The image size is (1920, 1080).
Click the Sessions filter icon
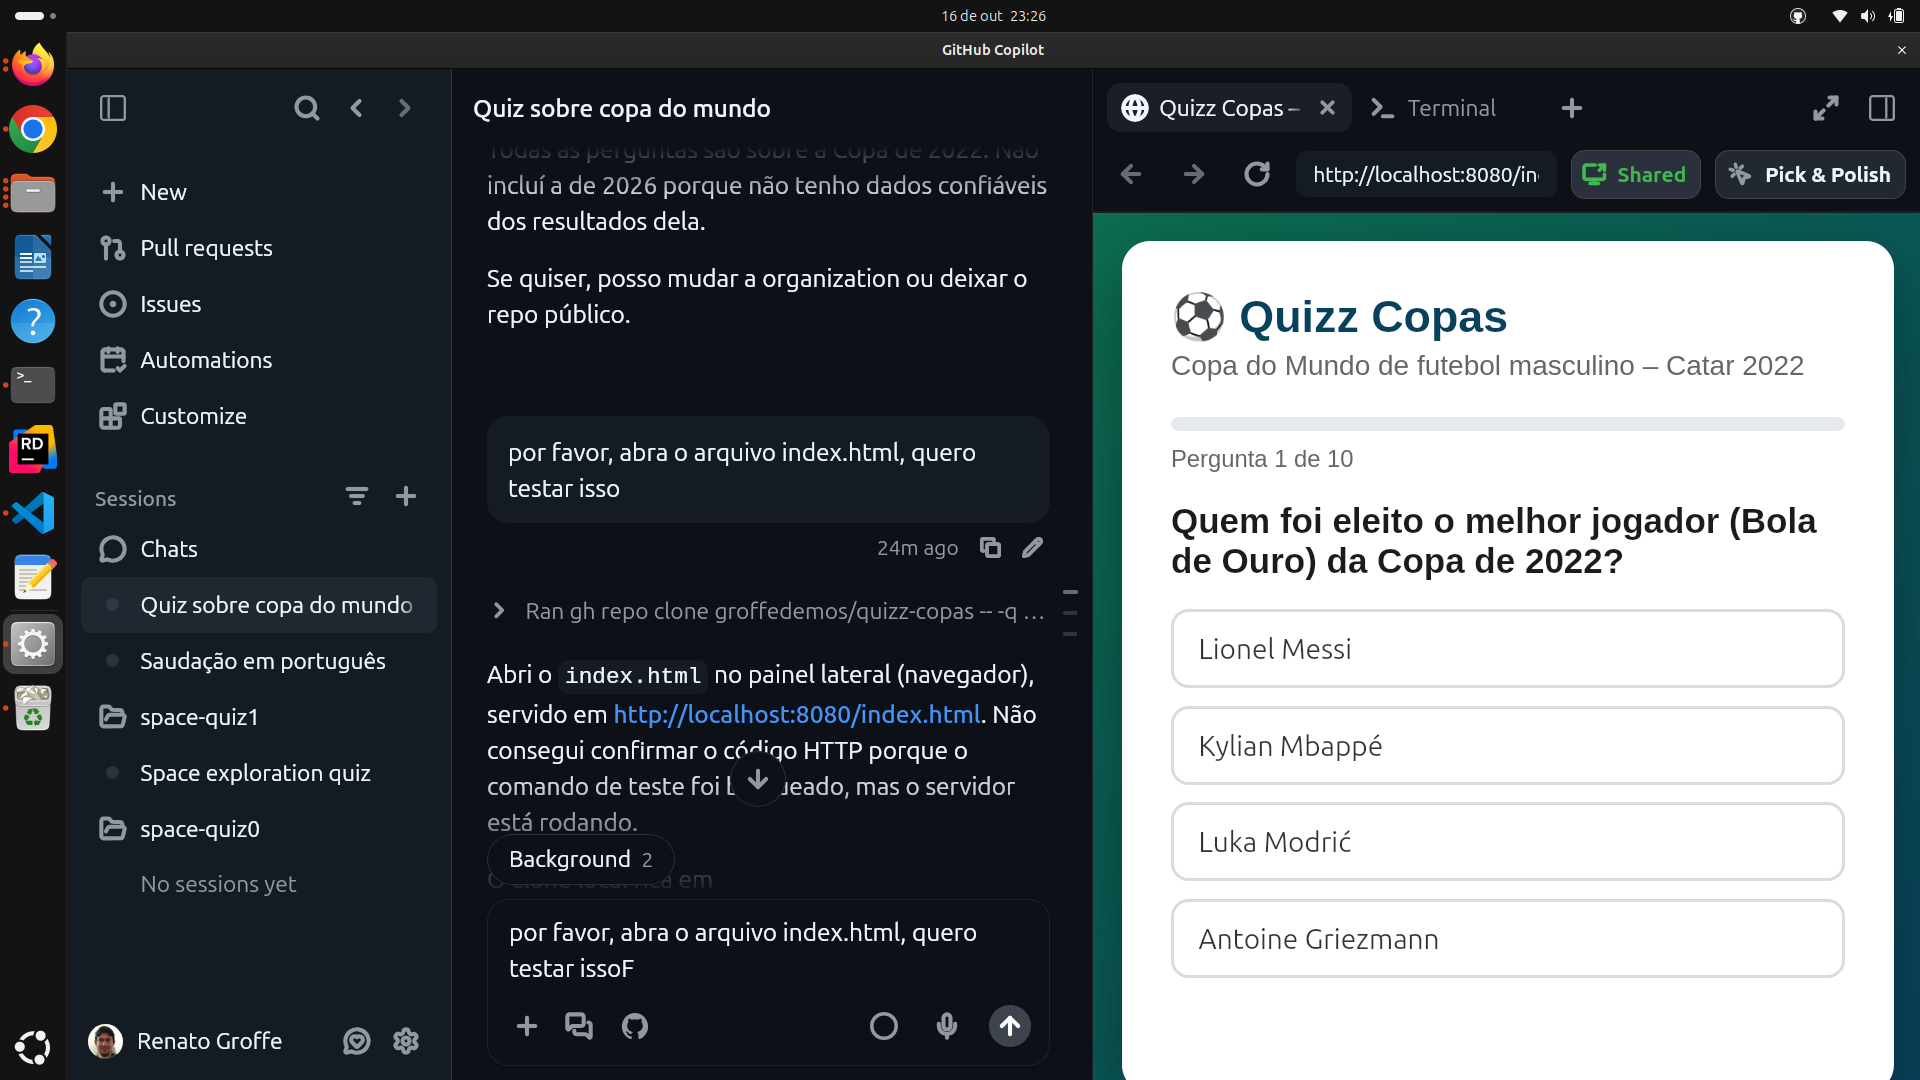coord(357,496)
